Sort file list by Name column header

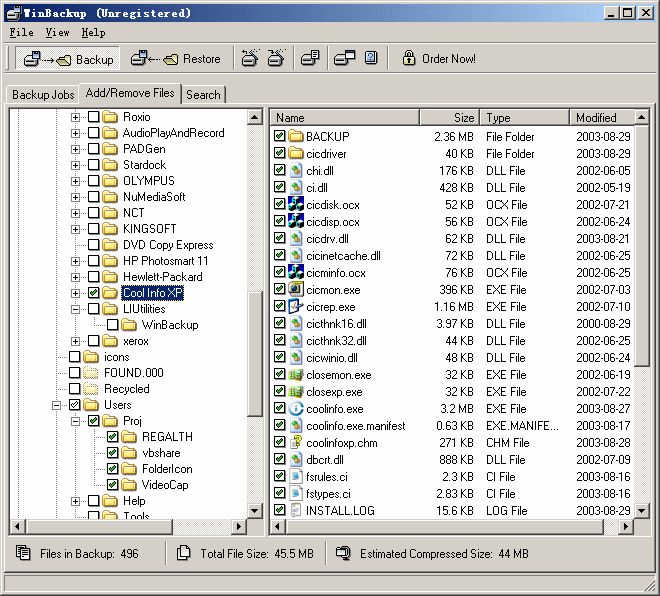click(345, 117)
